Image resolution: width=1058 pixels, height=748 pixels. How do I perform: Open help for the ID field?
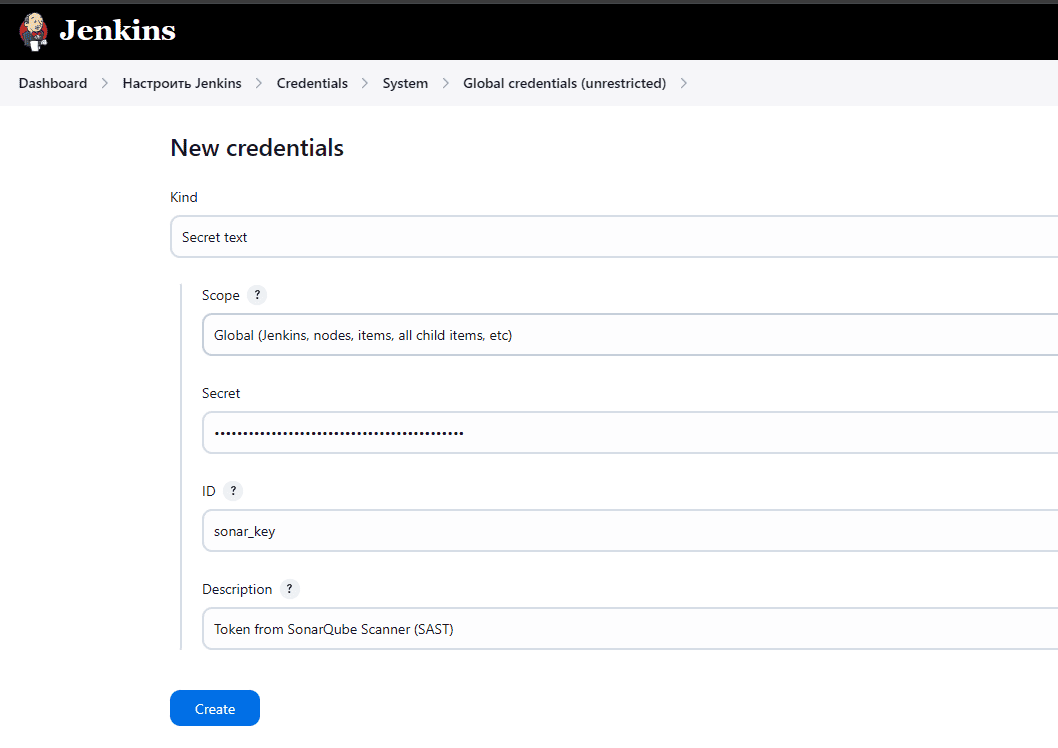(x=233, y=491)
